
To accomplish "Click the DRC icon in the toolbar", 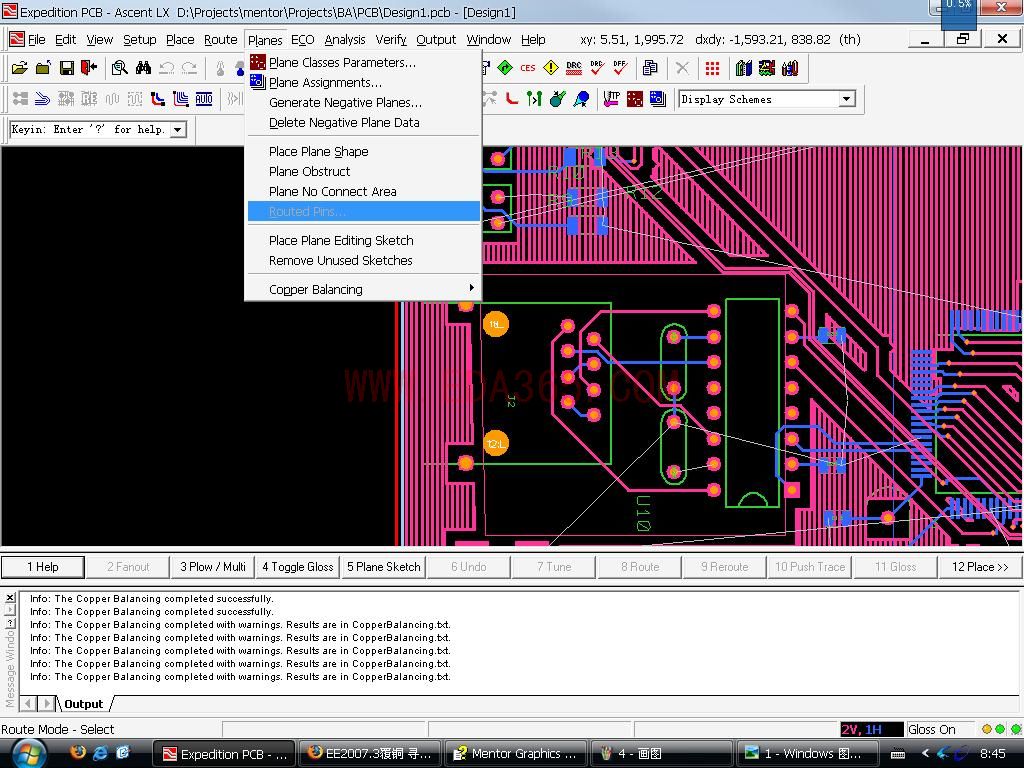I will tap(573, 68).
